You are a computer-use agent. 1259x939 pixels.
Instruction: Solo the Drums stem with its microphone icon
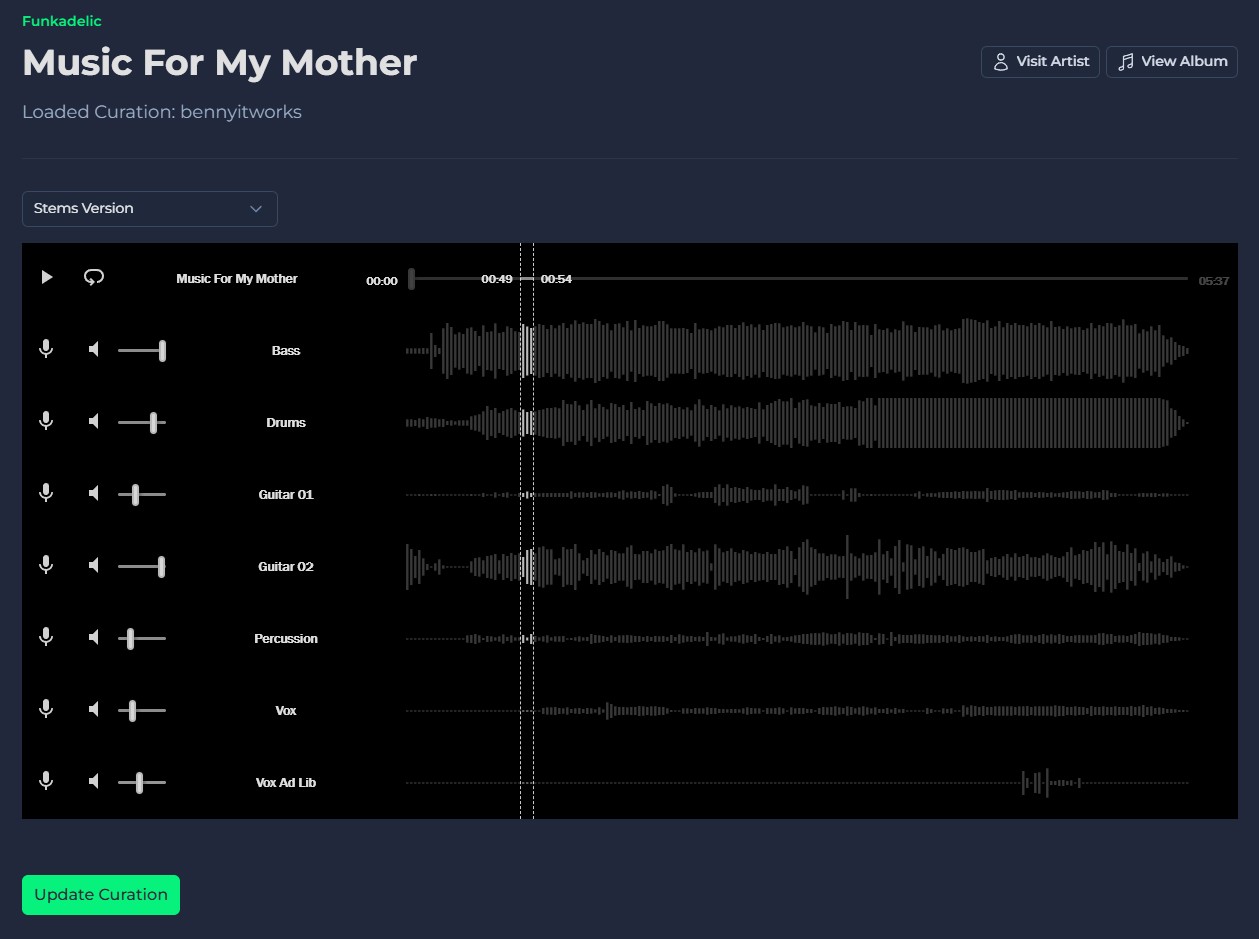click(46, 421)
